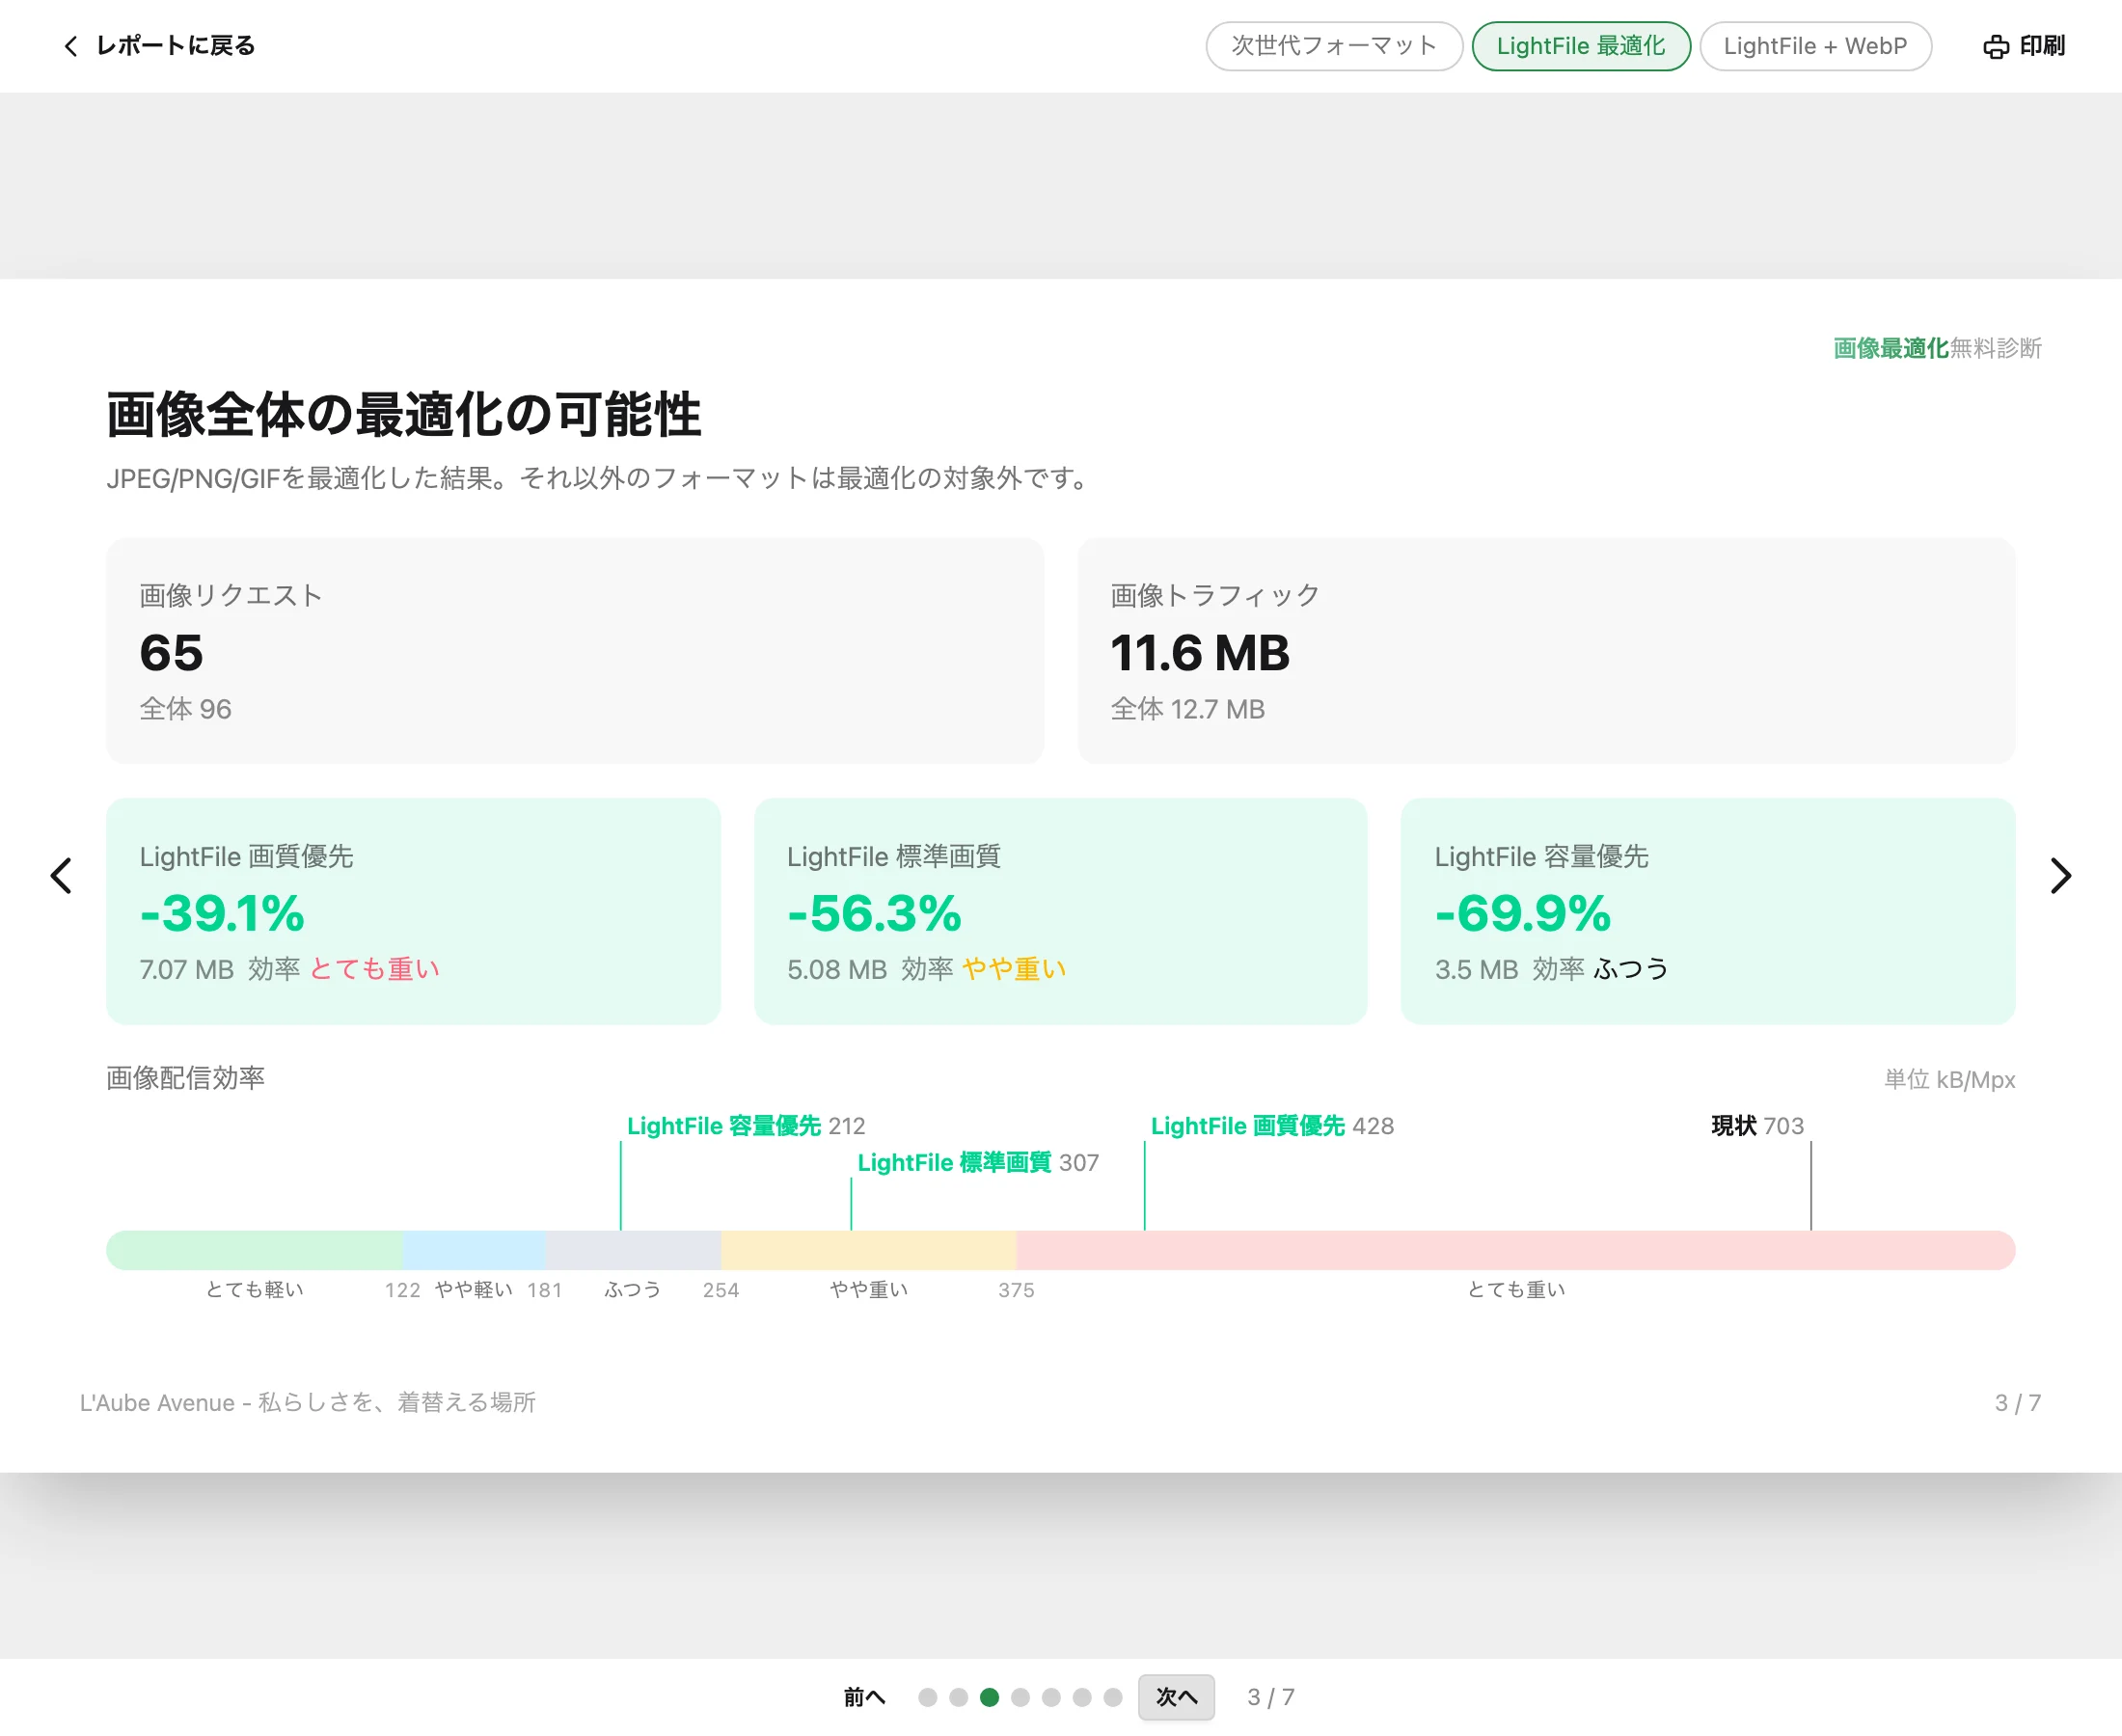
Task: Click the red とても重い bar segment
Action: pyautogui.click(x=1515, y=1250)
